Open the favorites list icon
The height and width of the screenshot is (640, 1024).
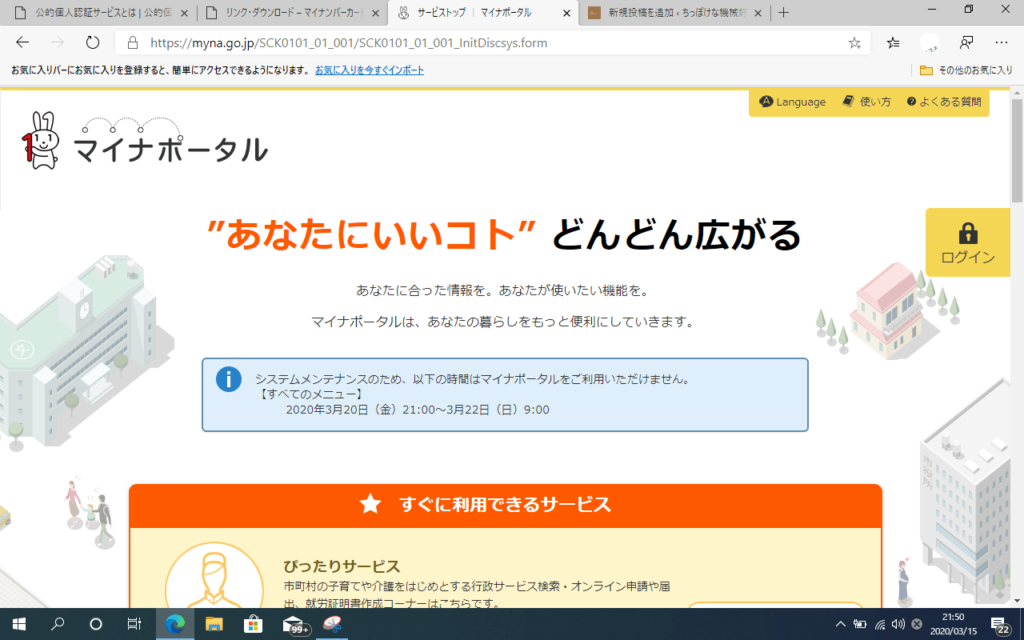(893, 43)
